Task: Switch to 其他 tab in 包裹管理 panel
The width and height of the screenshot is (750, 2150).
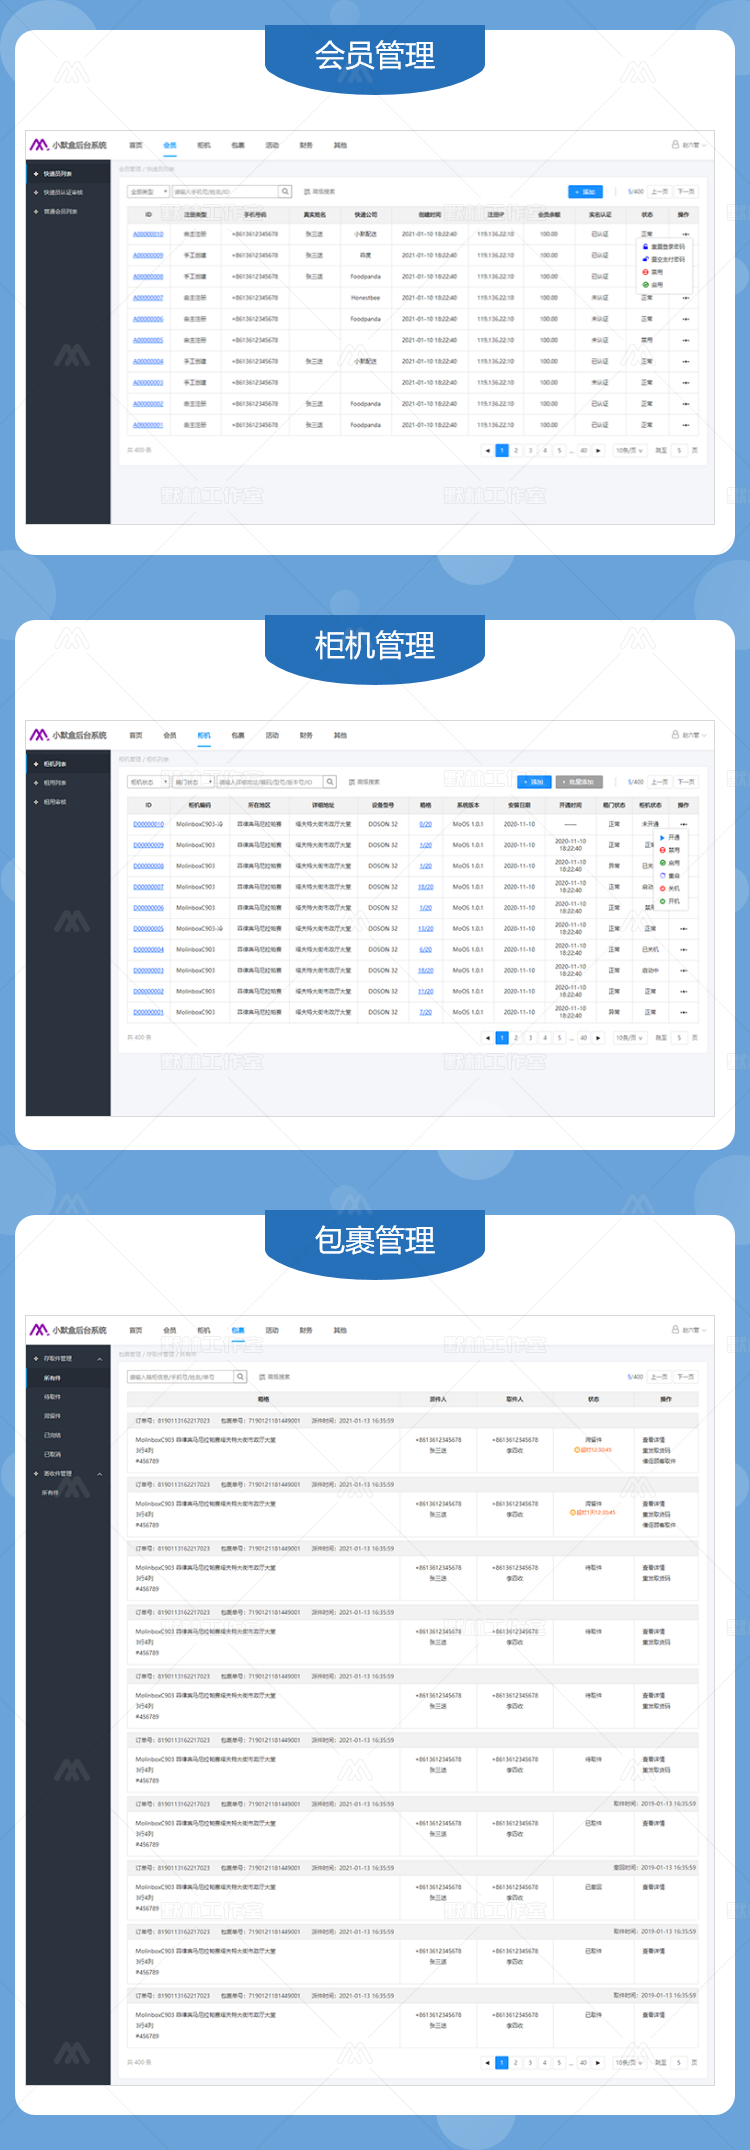Action: 340,1330
